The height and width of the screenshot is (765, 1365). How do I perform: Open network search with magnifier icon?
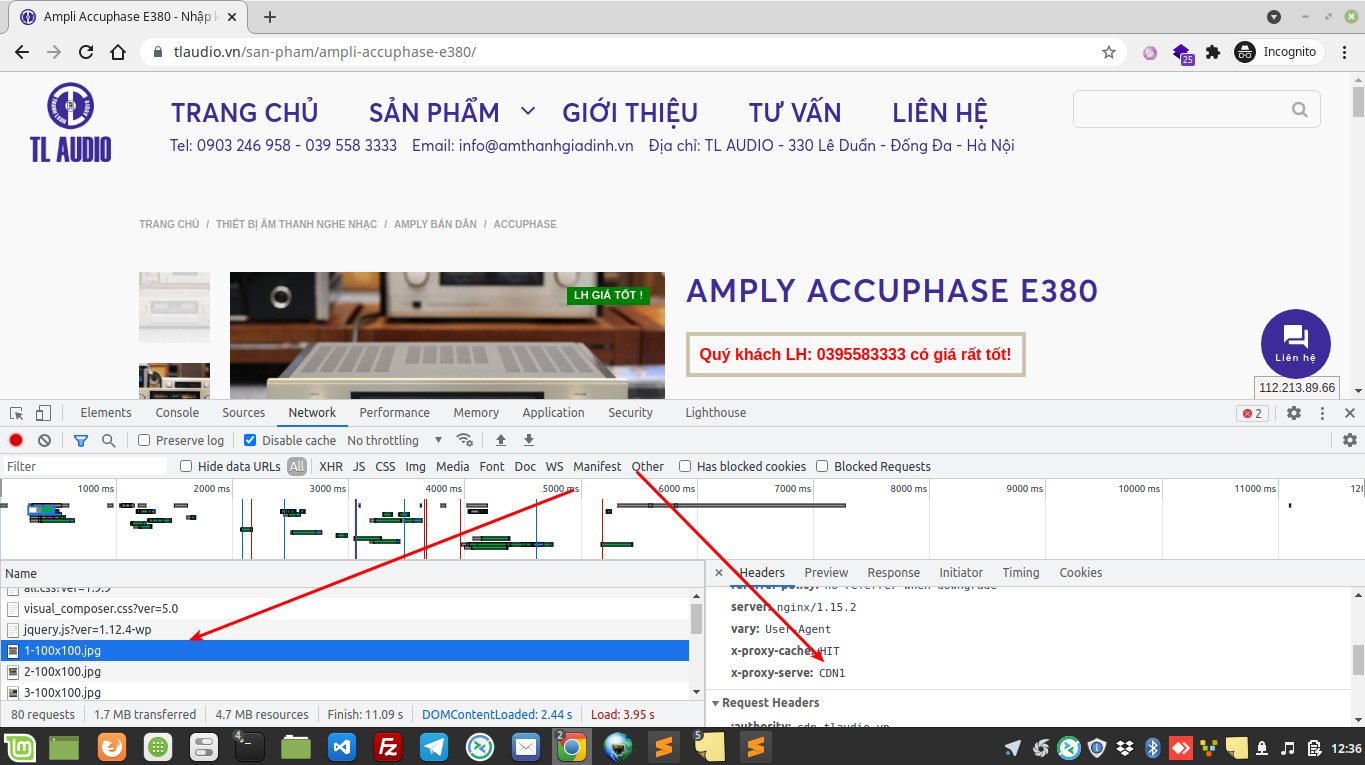(108, 440)
